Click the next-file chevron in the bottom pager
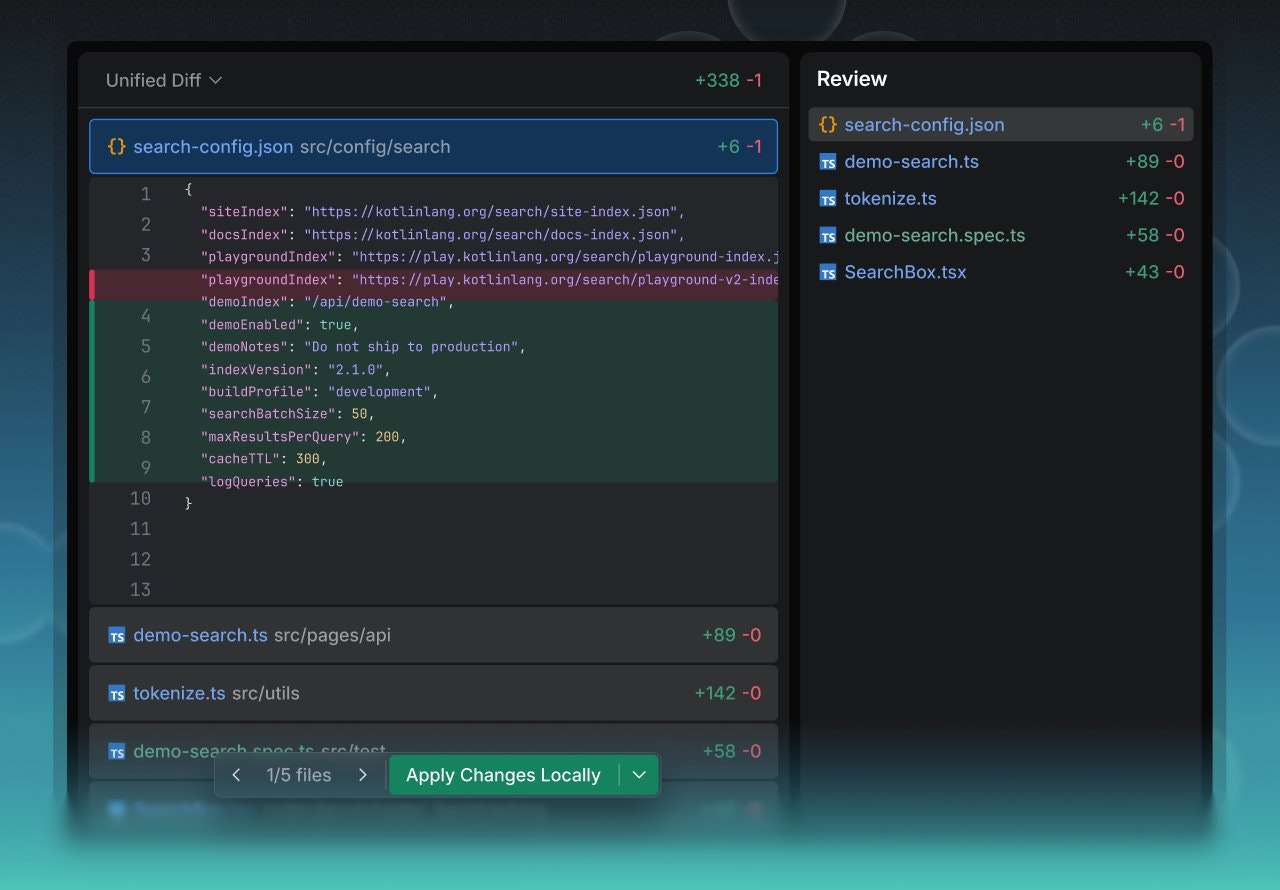 click(x=363, y=775)
